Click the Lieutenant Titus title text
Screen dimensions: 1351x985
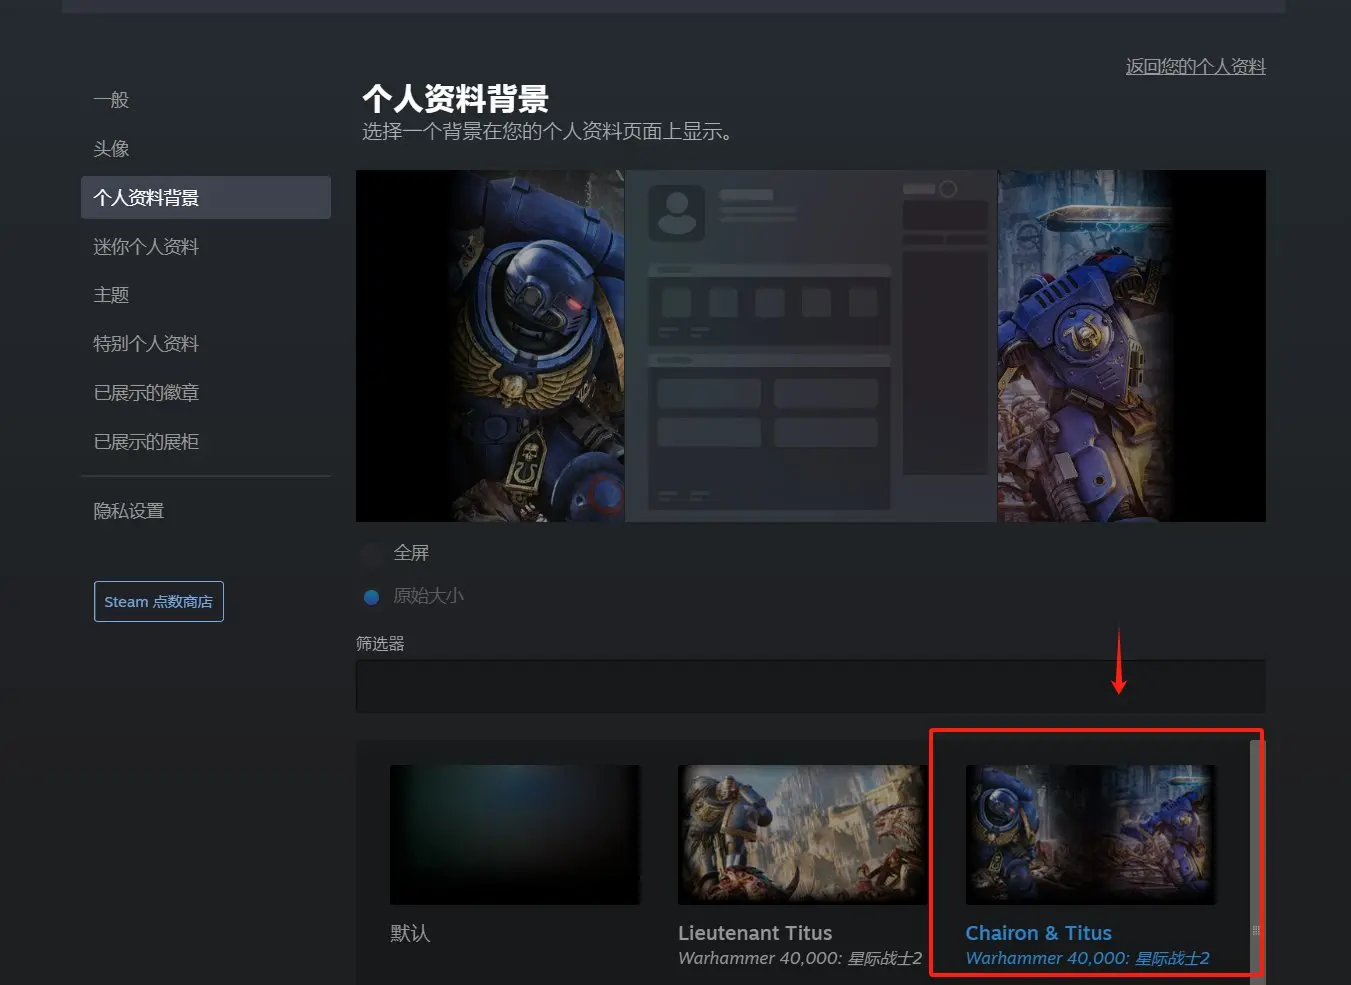tap(755, 933)
